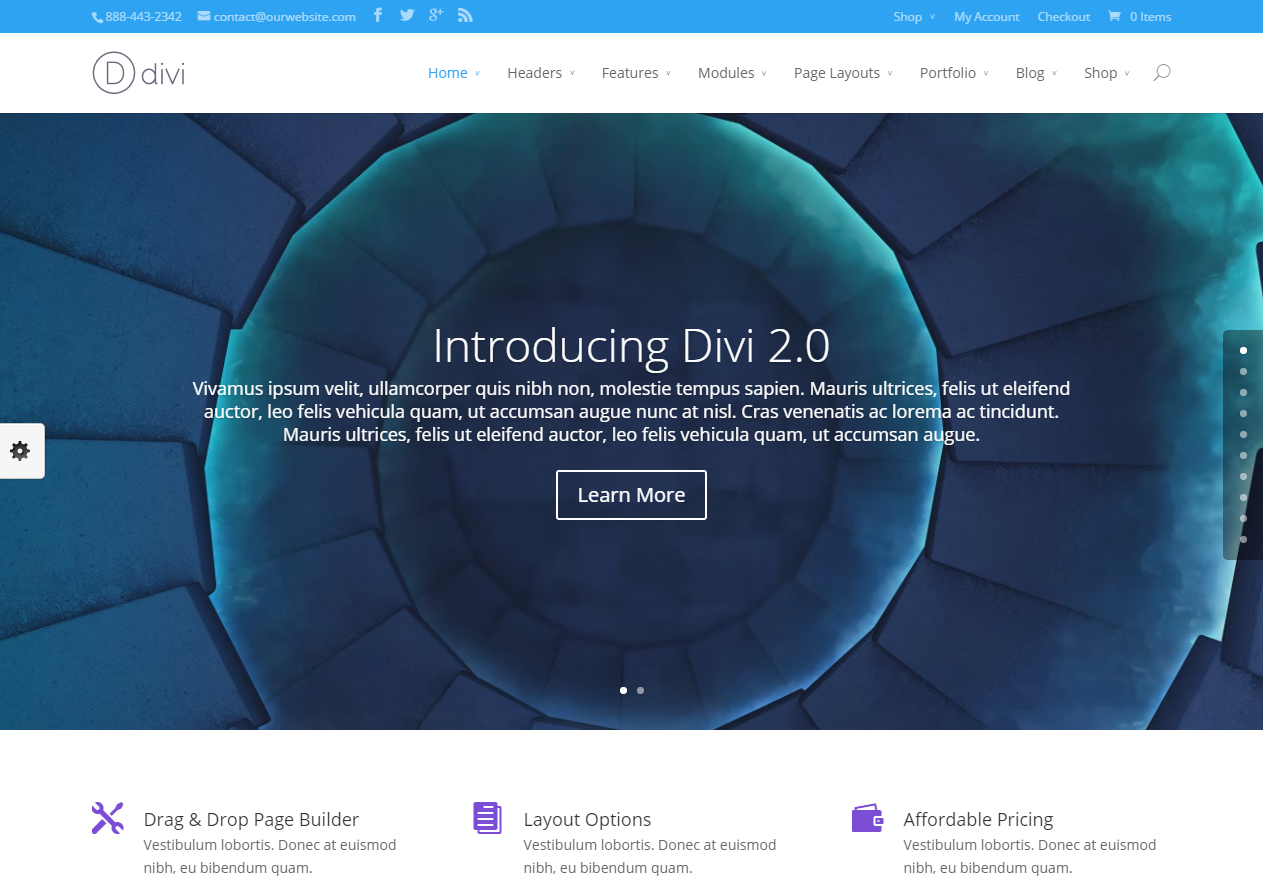Click the Drag & Drop Page Builder heading
1263x882 pixels.
[251, 819]
